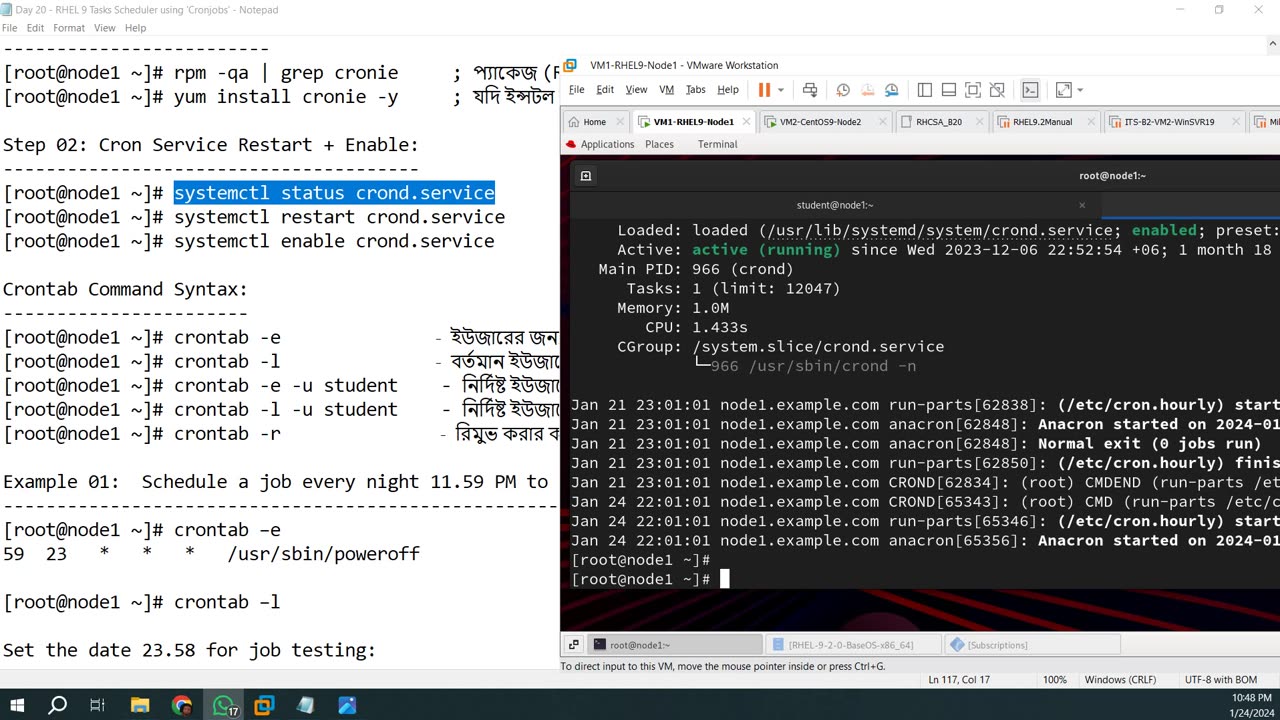Viewport: 1280px width, 720px height.
Task: Open the dropdown arrow beside the pause button
Action: pyautogui.click(x=781, y=90)
